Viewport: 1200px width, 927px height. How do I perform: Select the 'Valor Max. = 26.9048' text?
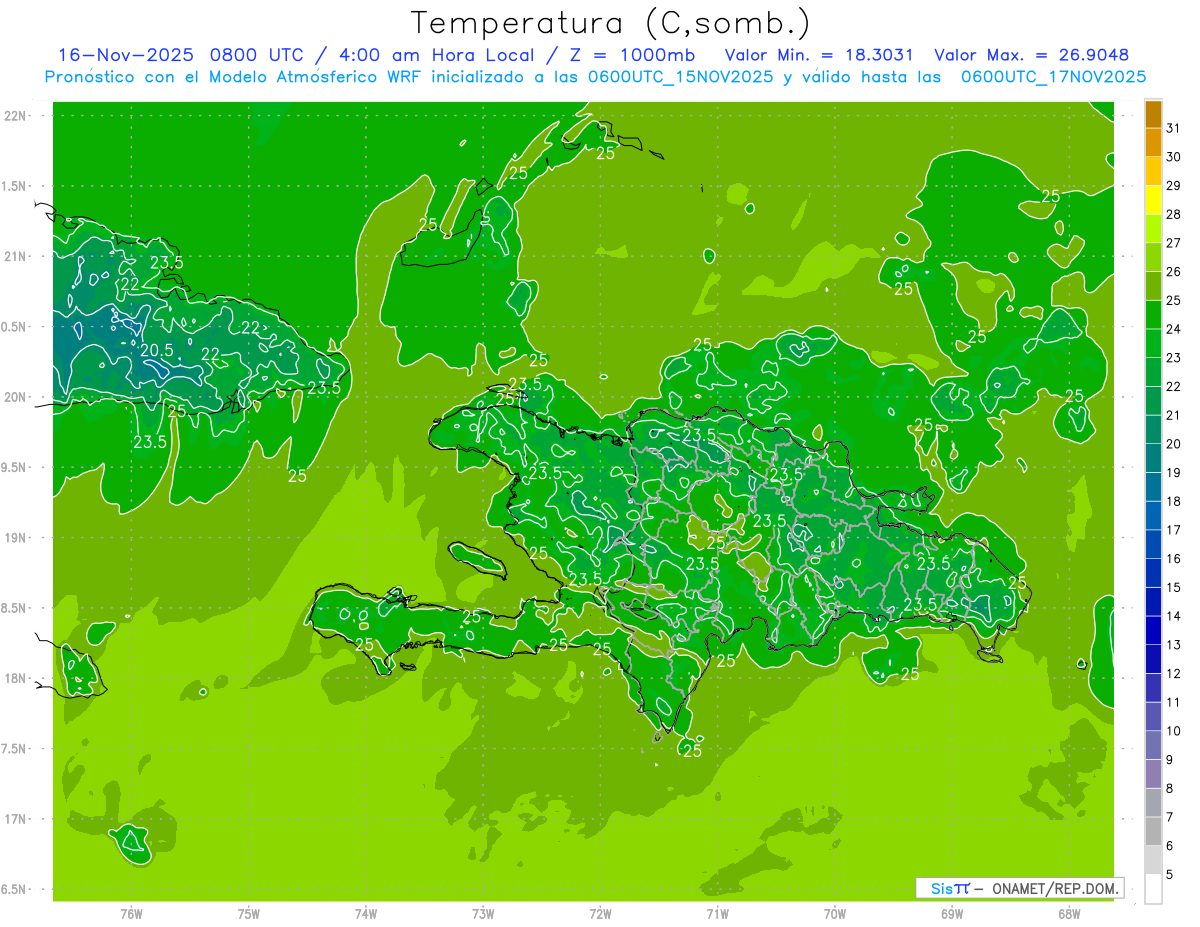1031,55
